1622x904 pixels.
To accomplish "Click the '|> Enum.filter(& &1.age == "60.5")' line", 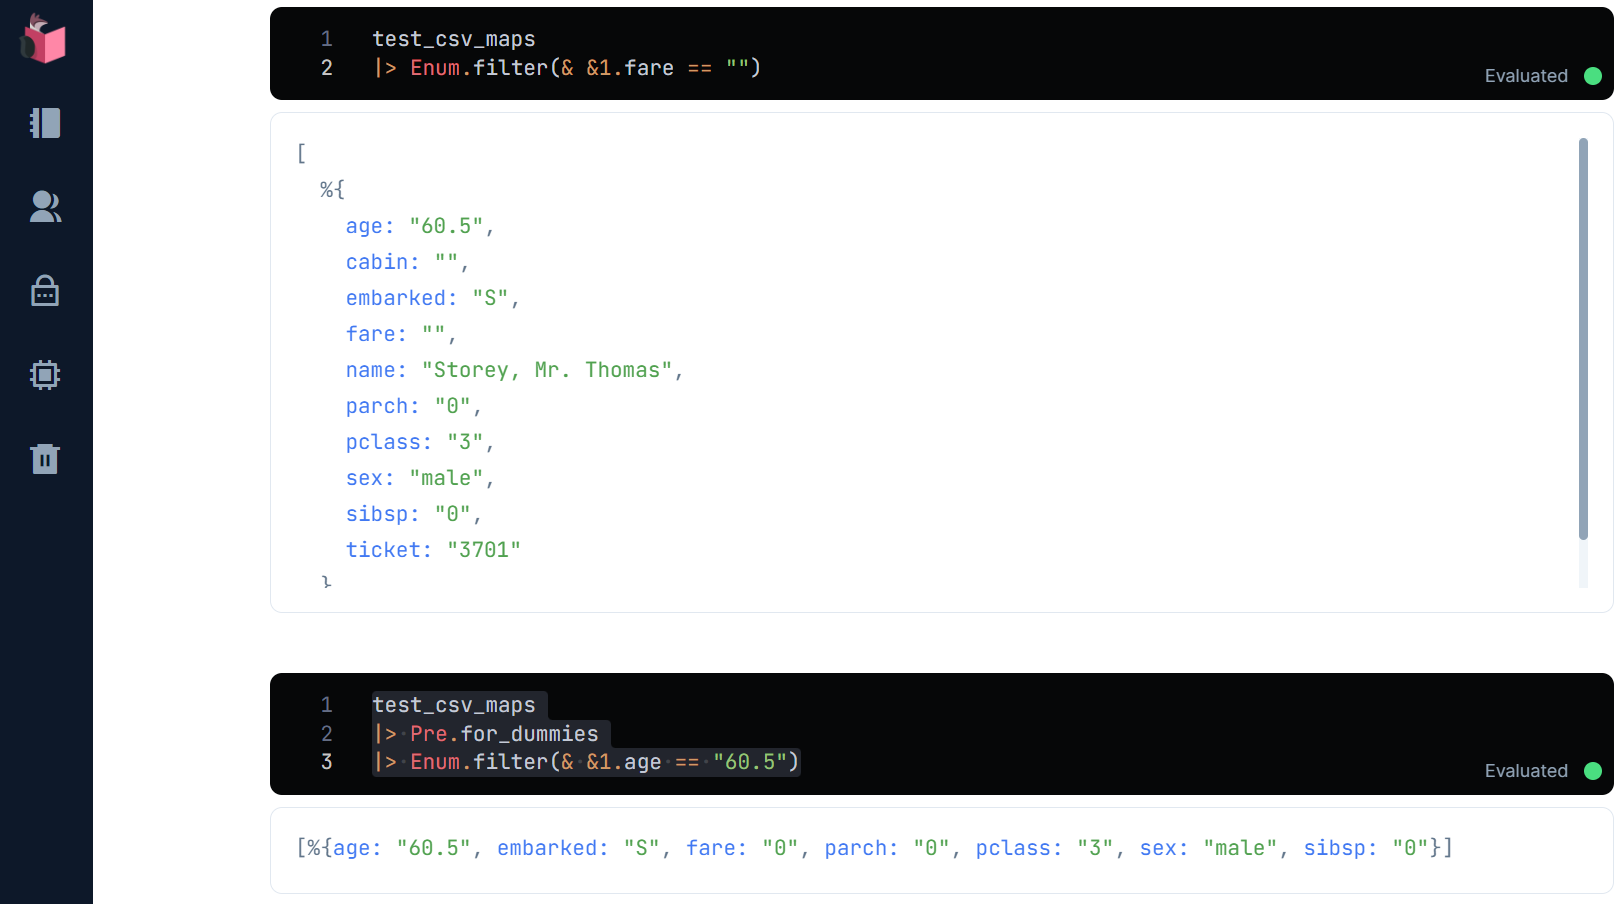I will point(586,762).
